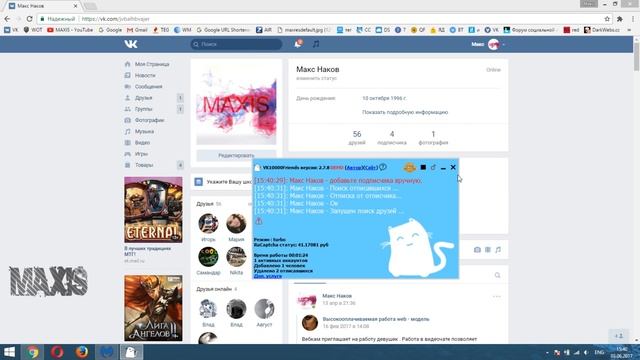This screenshot has height=360, width=640.
Task: Click the camera attach icon in post box
Action: click(477, 250)
